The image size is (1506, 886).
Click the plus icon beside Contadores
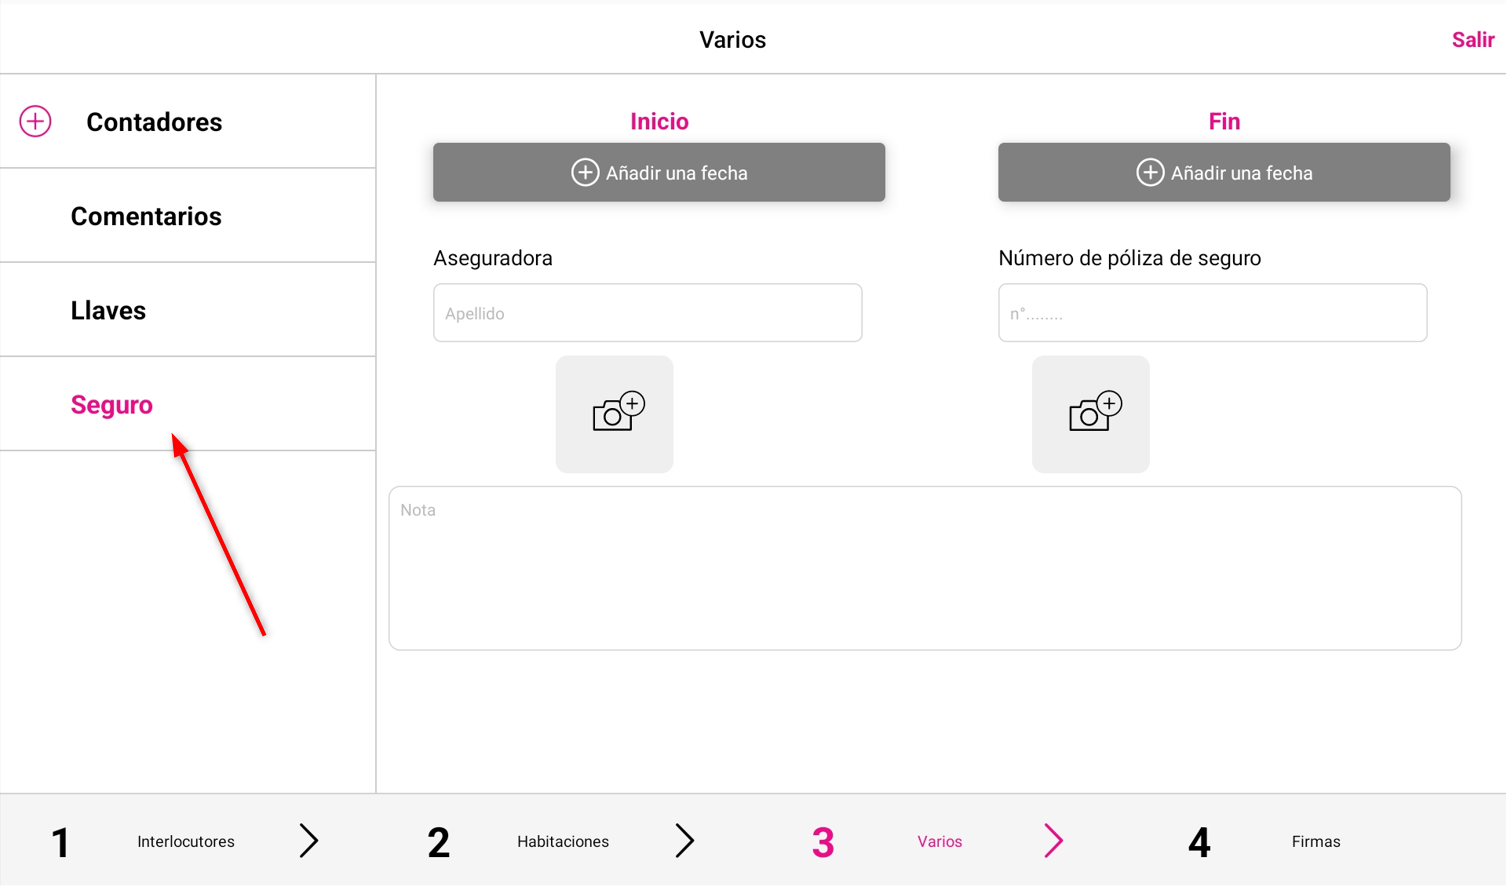[35, 121]
